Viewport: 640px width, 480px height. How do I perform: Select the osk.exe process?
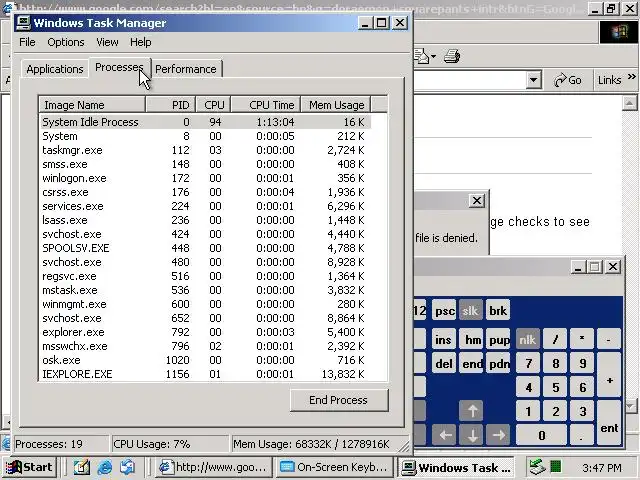[x=205, y=360]
